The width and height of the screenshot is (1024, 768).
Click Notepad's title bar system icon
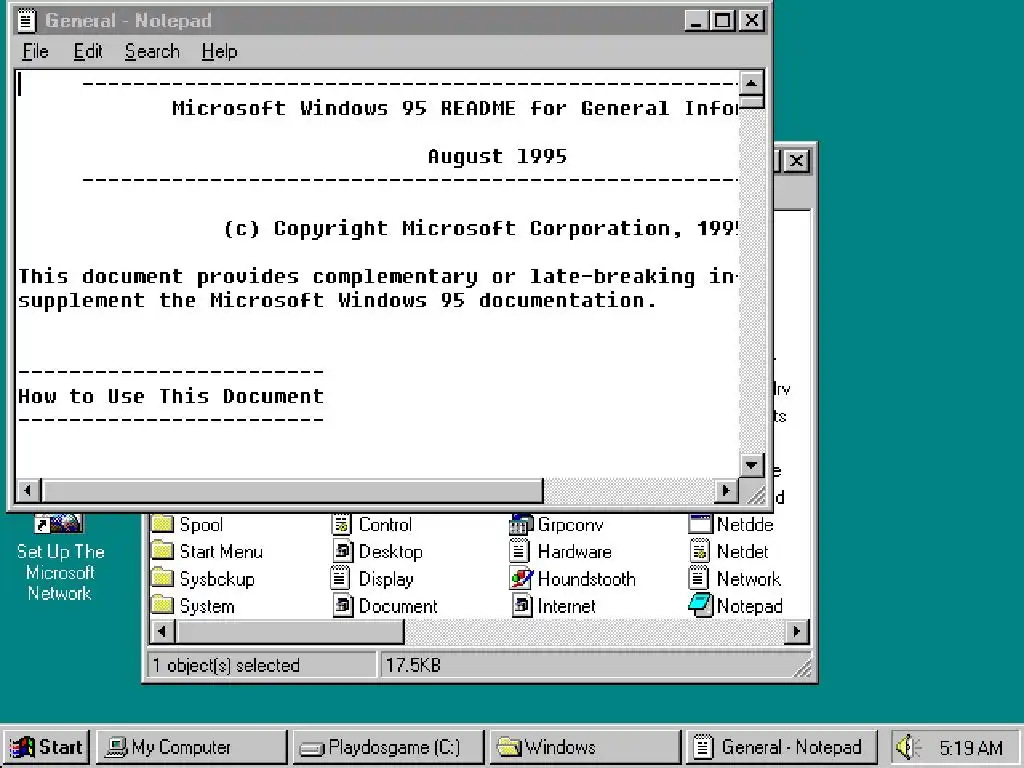[26, 20]
